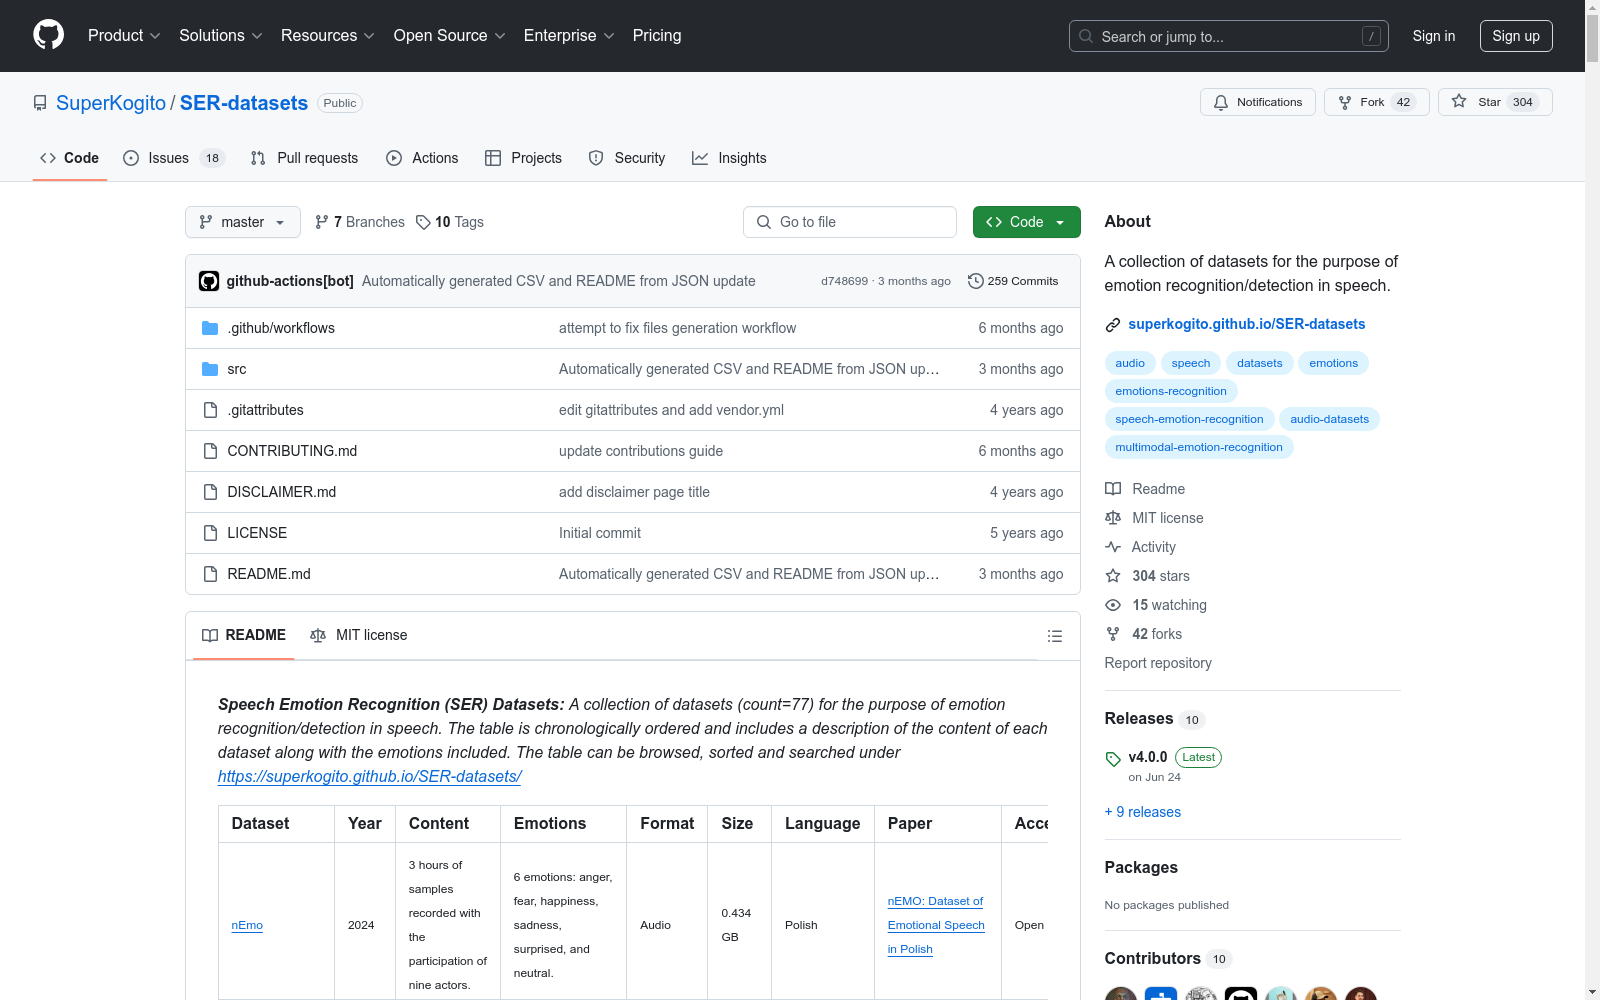Focus the Search or jump to field
Screen dimensions: 1600x1000
1229,36
